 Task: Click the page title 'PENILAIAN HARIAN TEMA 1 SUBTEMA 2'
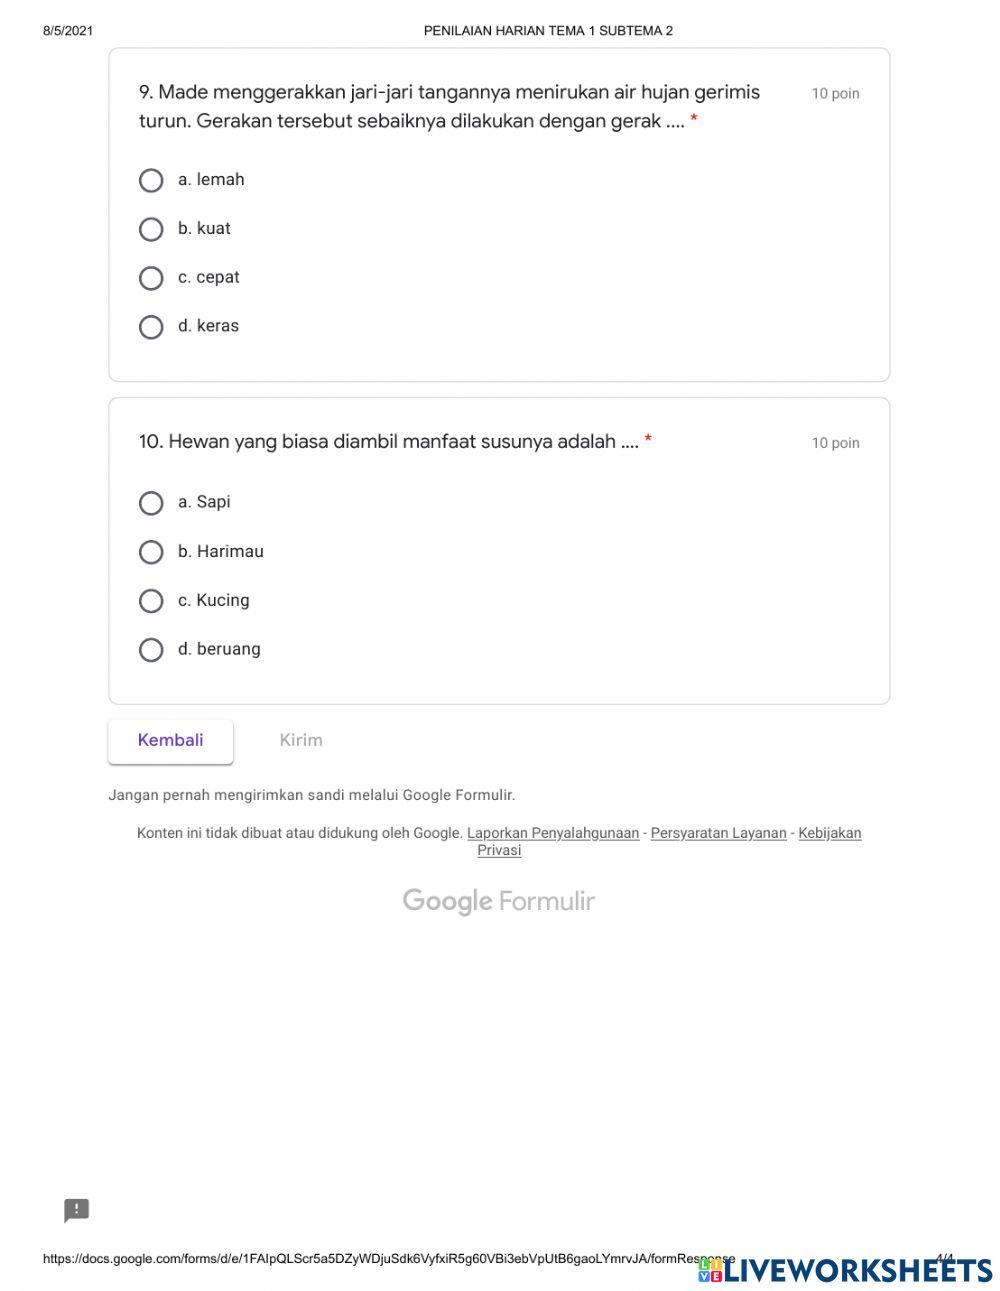click(548, 31)
